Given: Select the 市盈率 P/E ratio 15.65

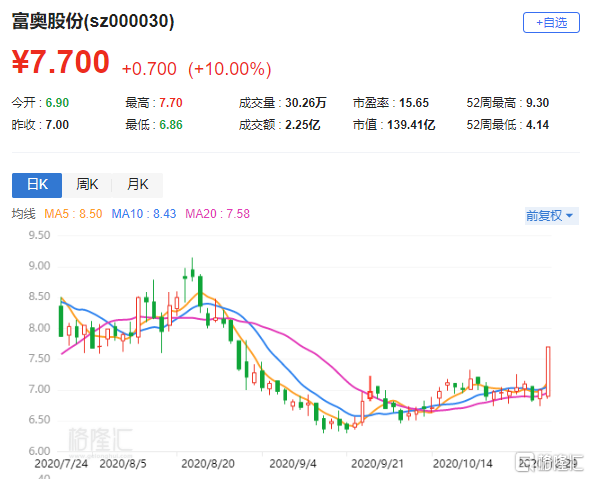Looking at the screenshot, I should 414,103.
